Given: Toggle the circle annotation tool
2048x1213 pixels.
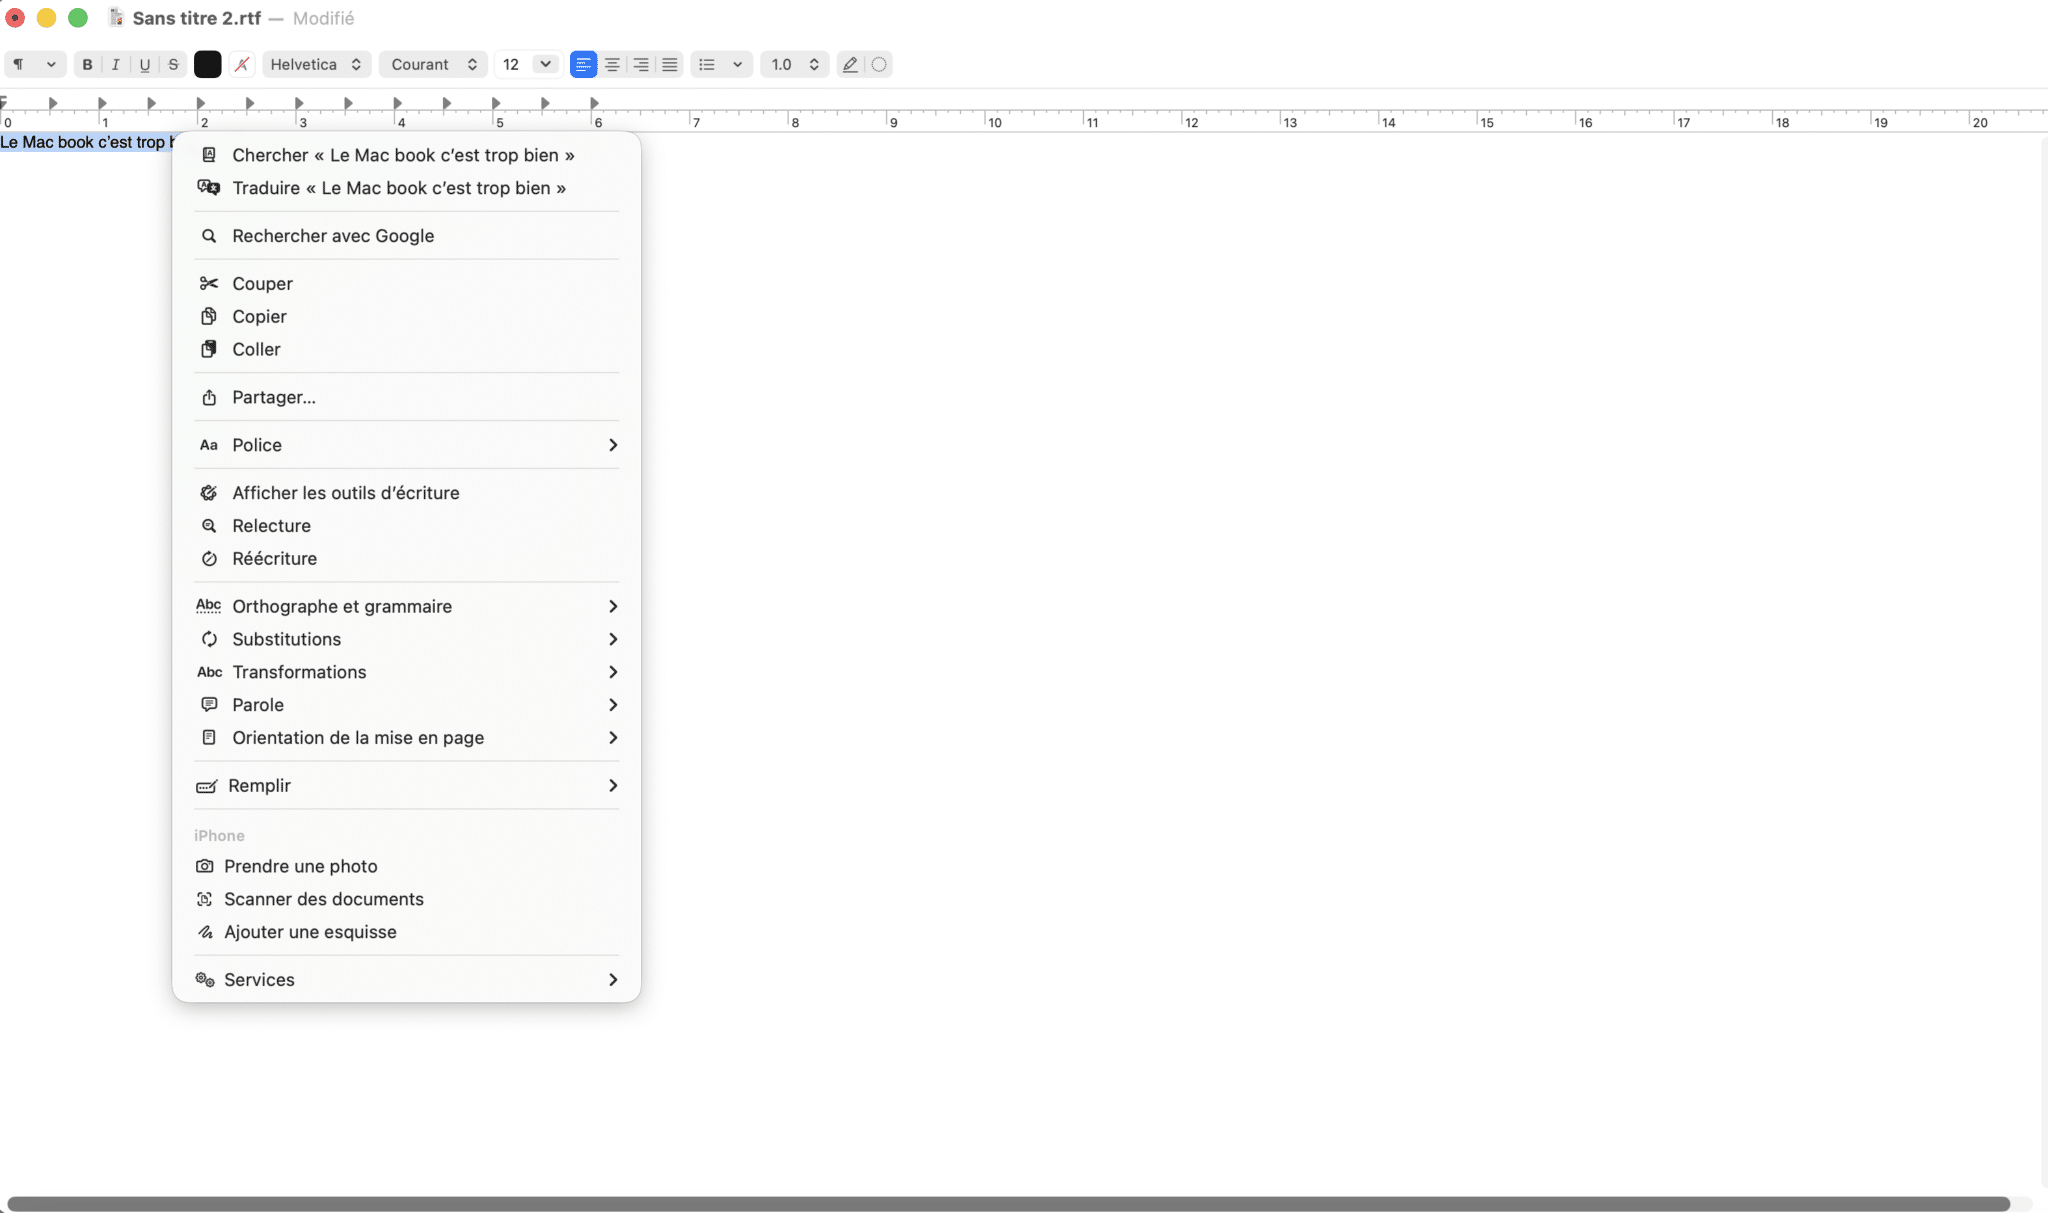Looking at the screenshot, I should pyautogui.click(x=878, y=64).
